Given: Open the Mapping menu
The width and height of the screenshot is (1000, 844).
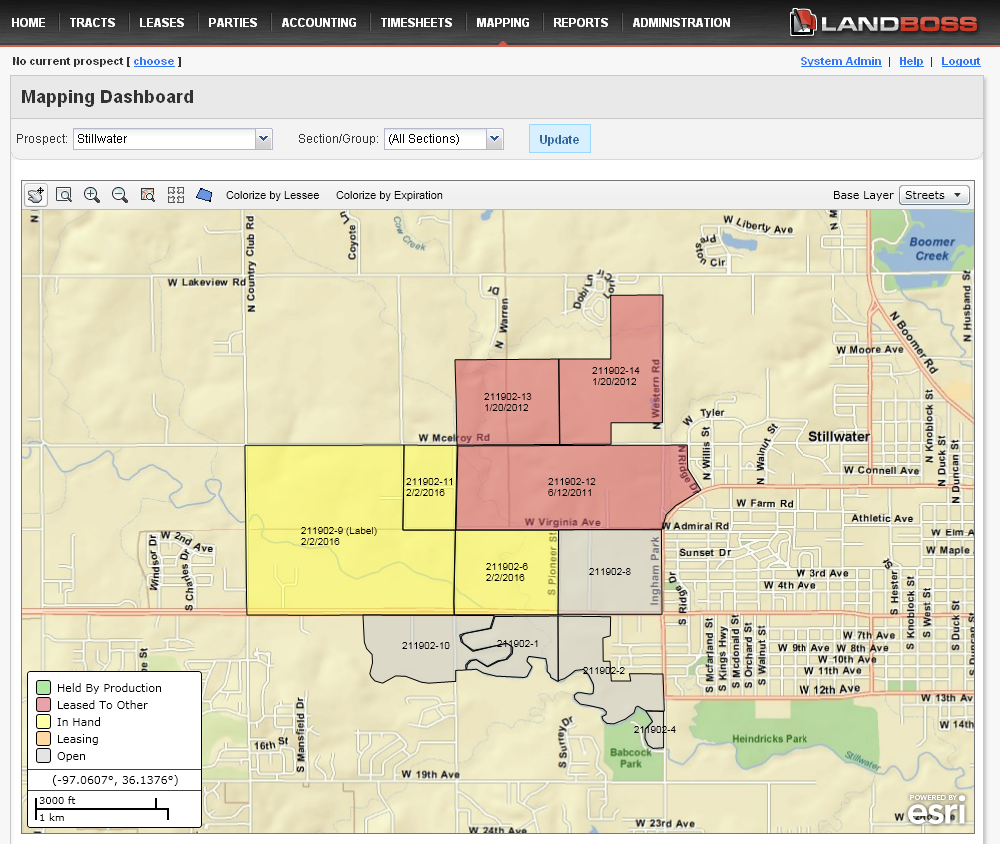Looking at the screenshot, I should 503,23.
